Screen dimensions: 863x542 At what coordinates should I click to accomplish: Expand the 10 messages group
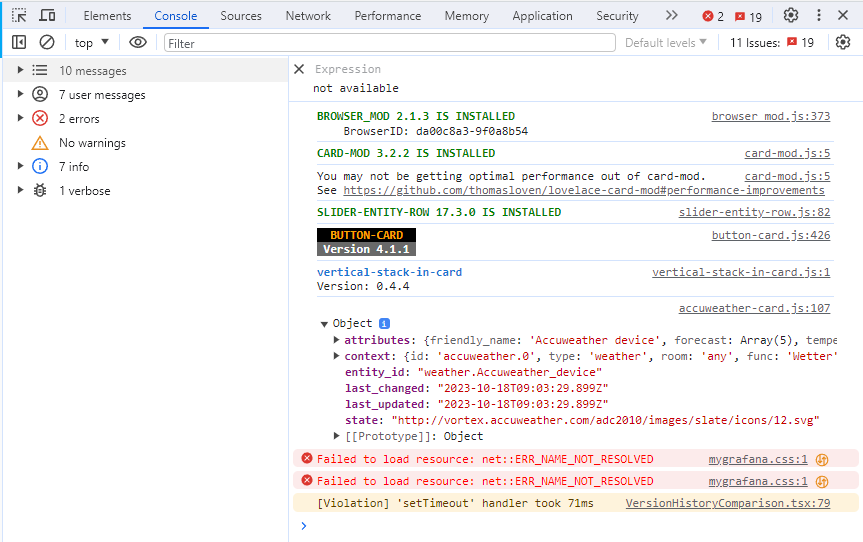[x=20, y=70]
